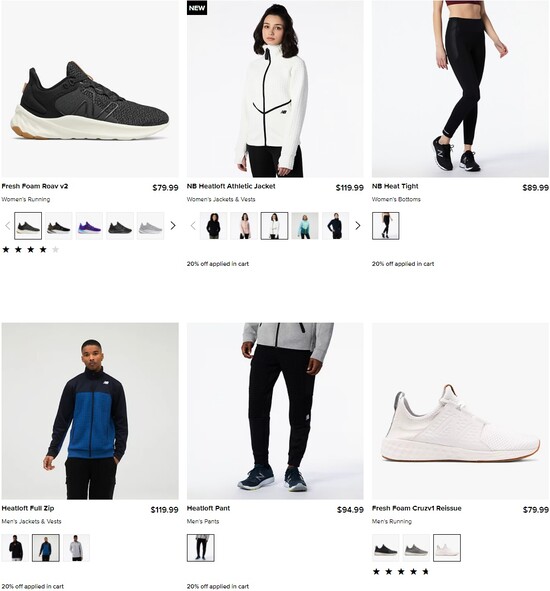
Task: Select black Fresh Foam Cruzv1 Reissue swatch
Action: tap(386, 548)
